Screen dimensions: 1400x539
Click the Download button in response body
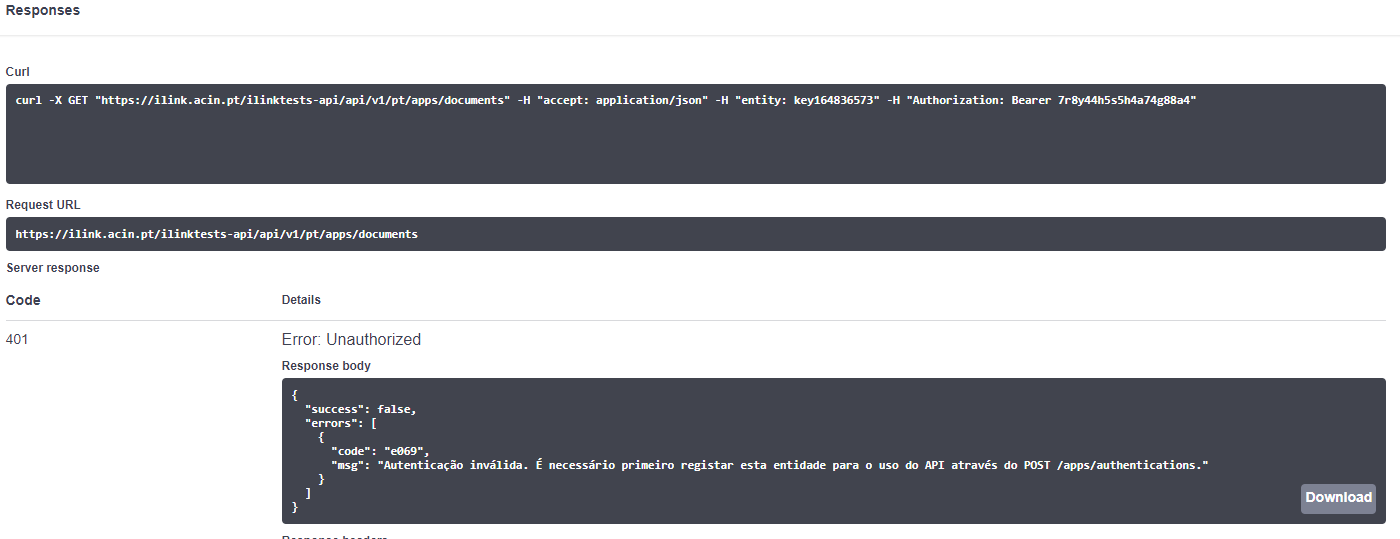coord(1338,498)
